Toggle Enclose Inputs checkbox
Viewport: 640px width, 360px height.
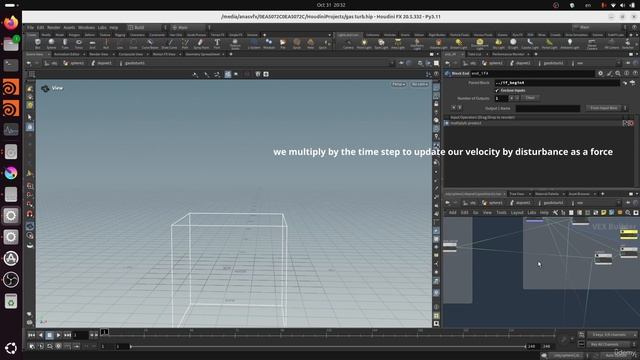[497, 90]
